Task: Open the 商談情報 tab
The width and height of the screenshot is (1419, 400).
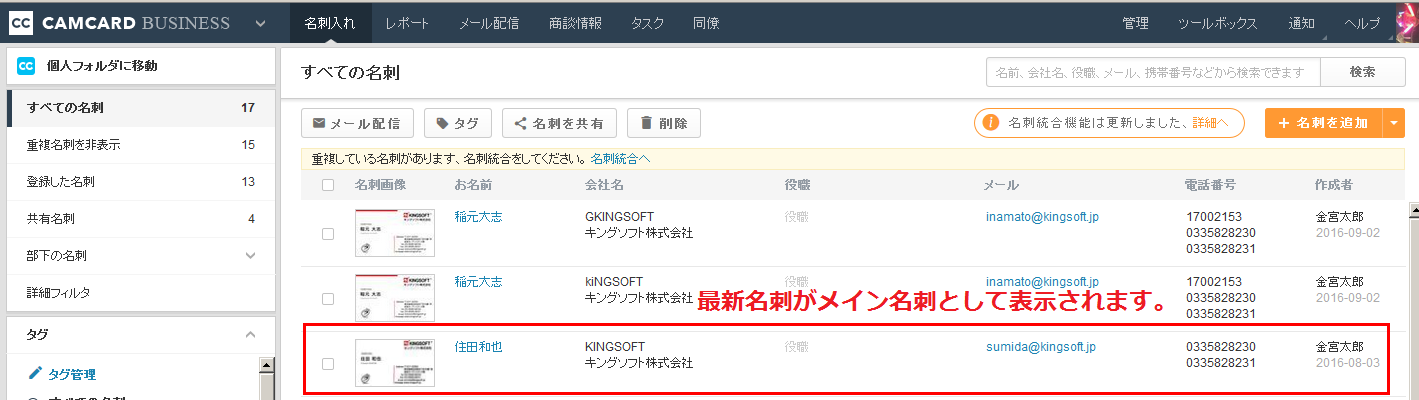Action: pos(575,23)
